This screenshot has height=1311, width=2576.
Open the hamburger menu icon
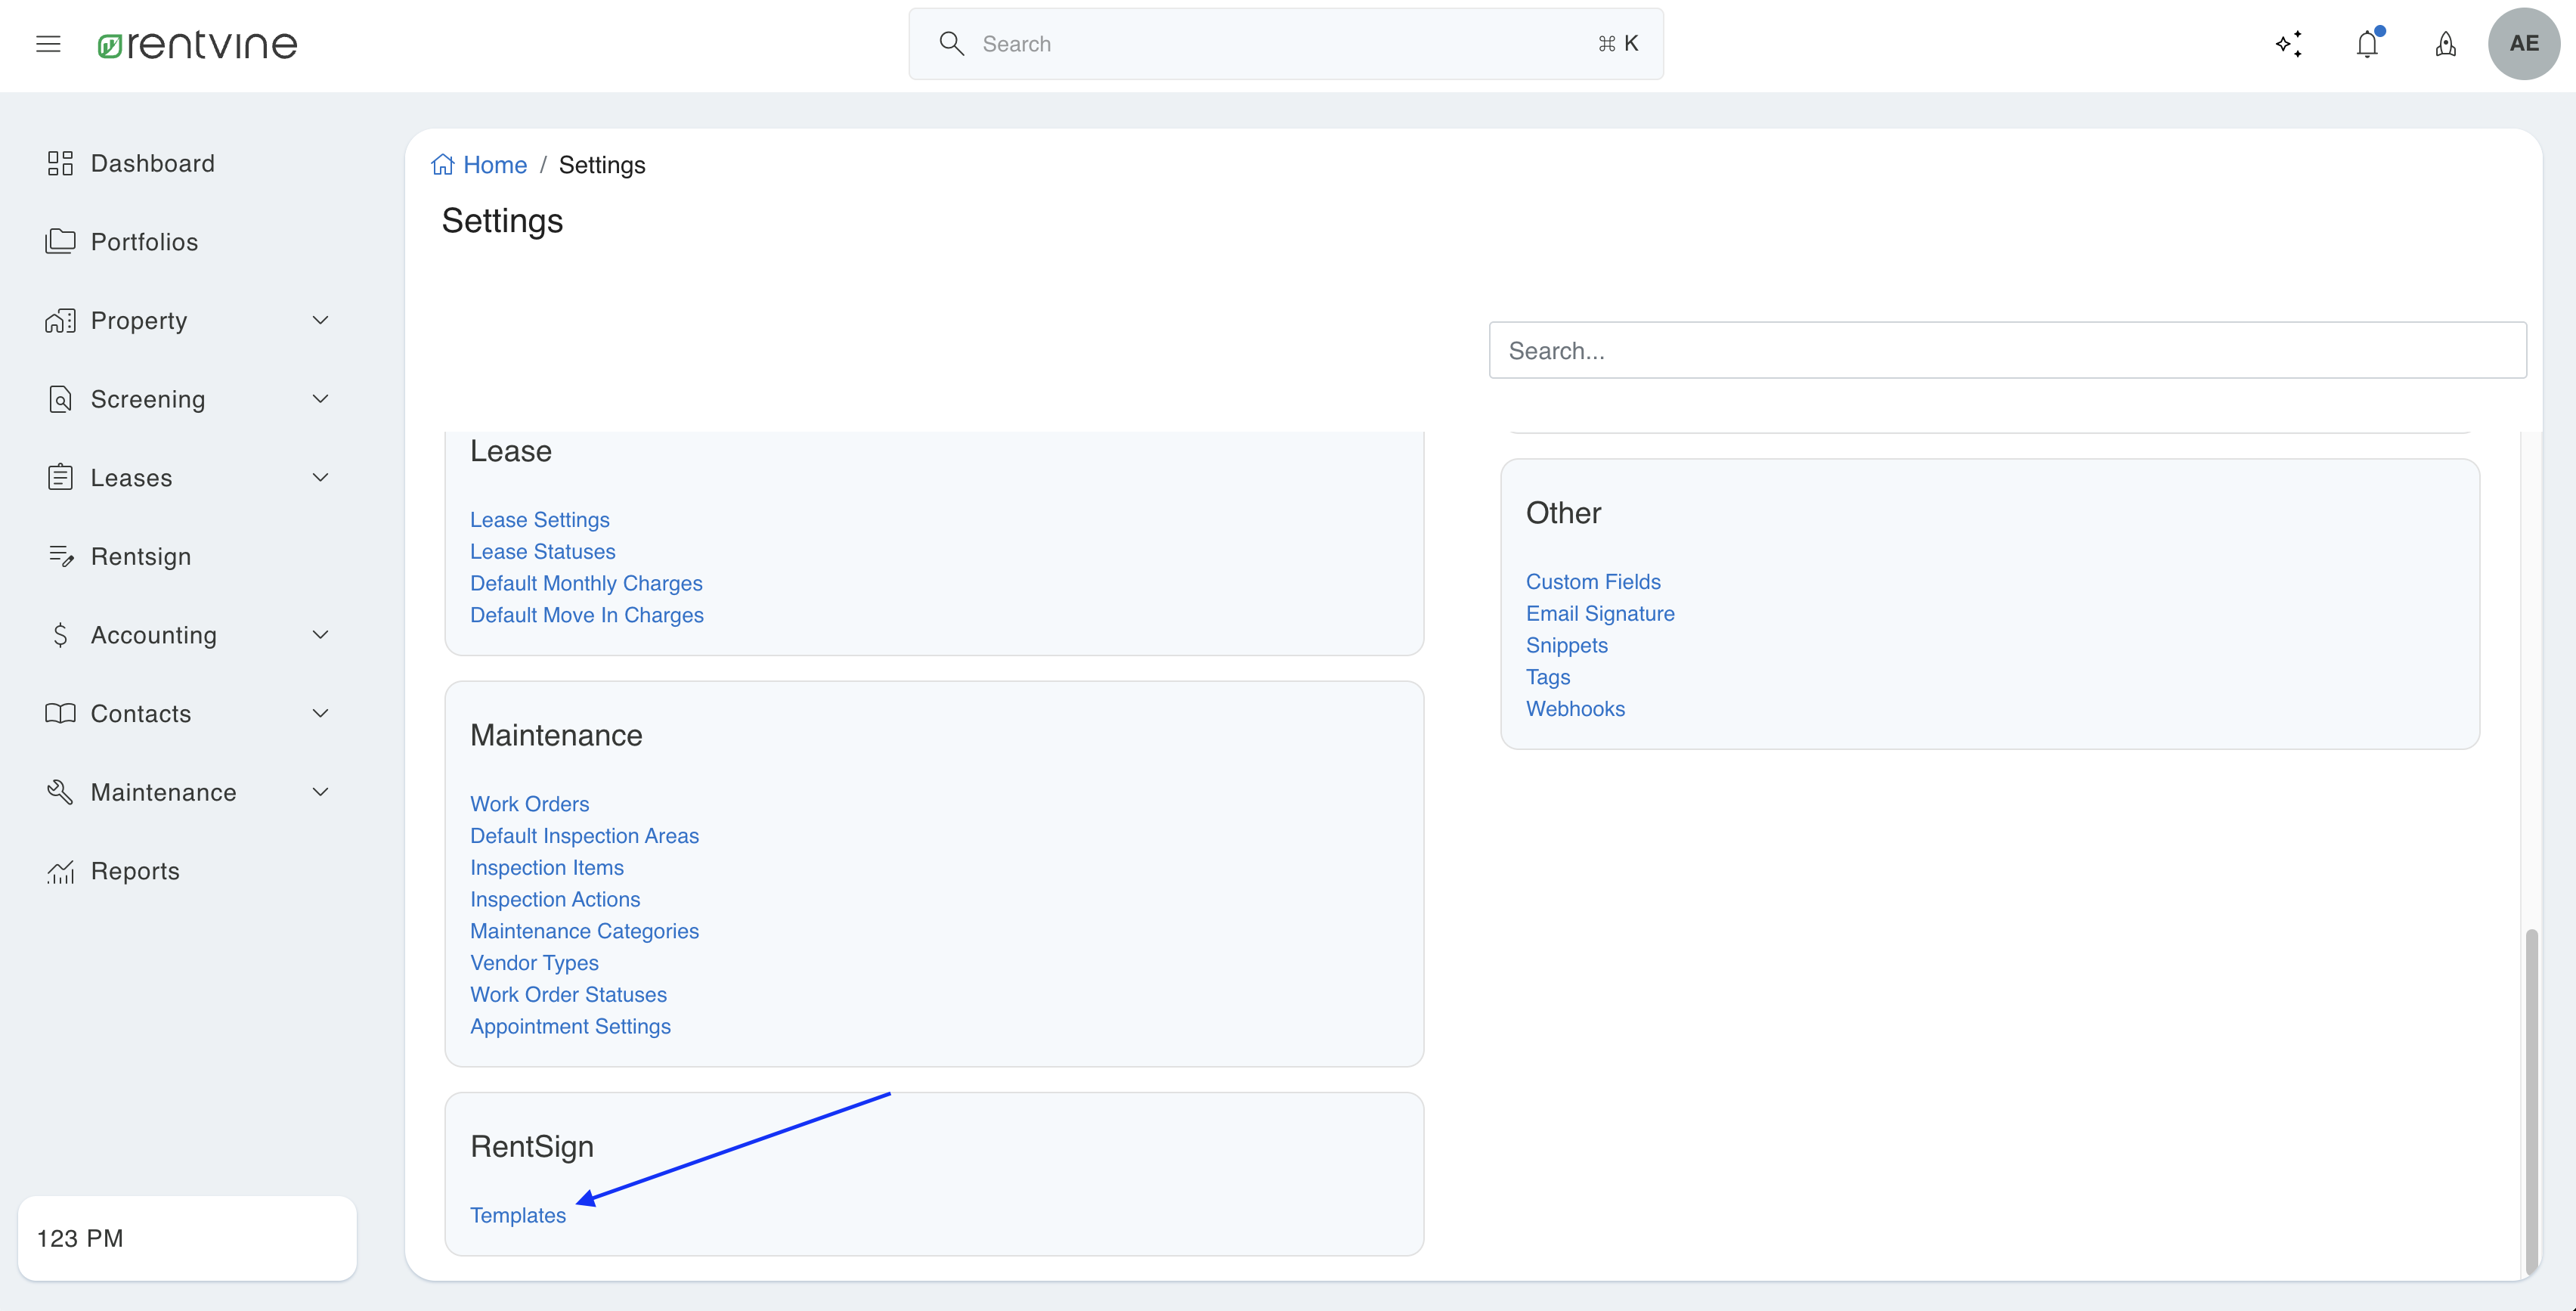(48, 44)
